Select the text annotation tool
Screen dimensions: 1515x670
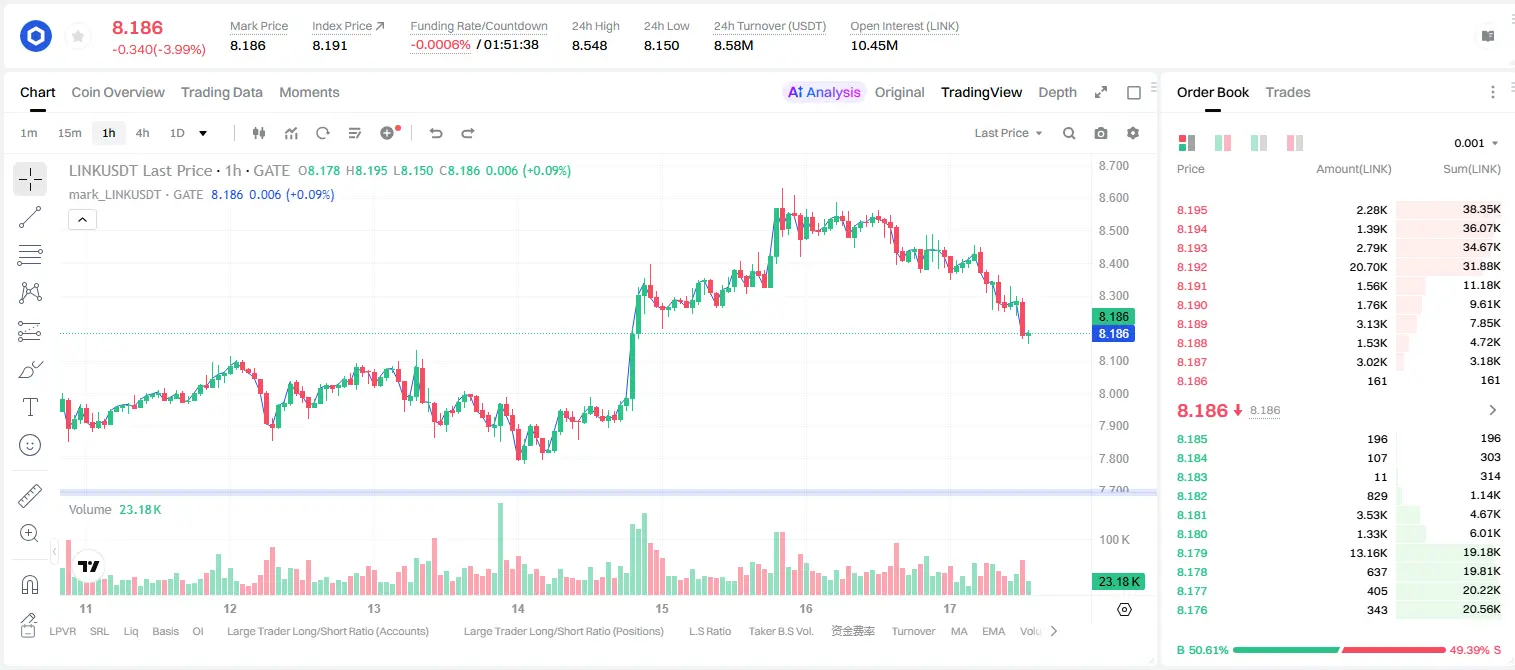tap(30, 407)
